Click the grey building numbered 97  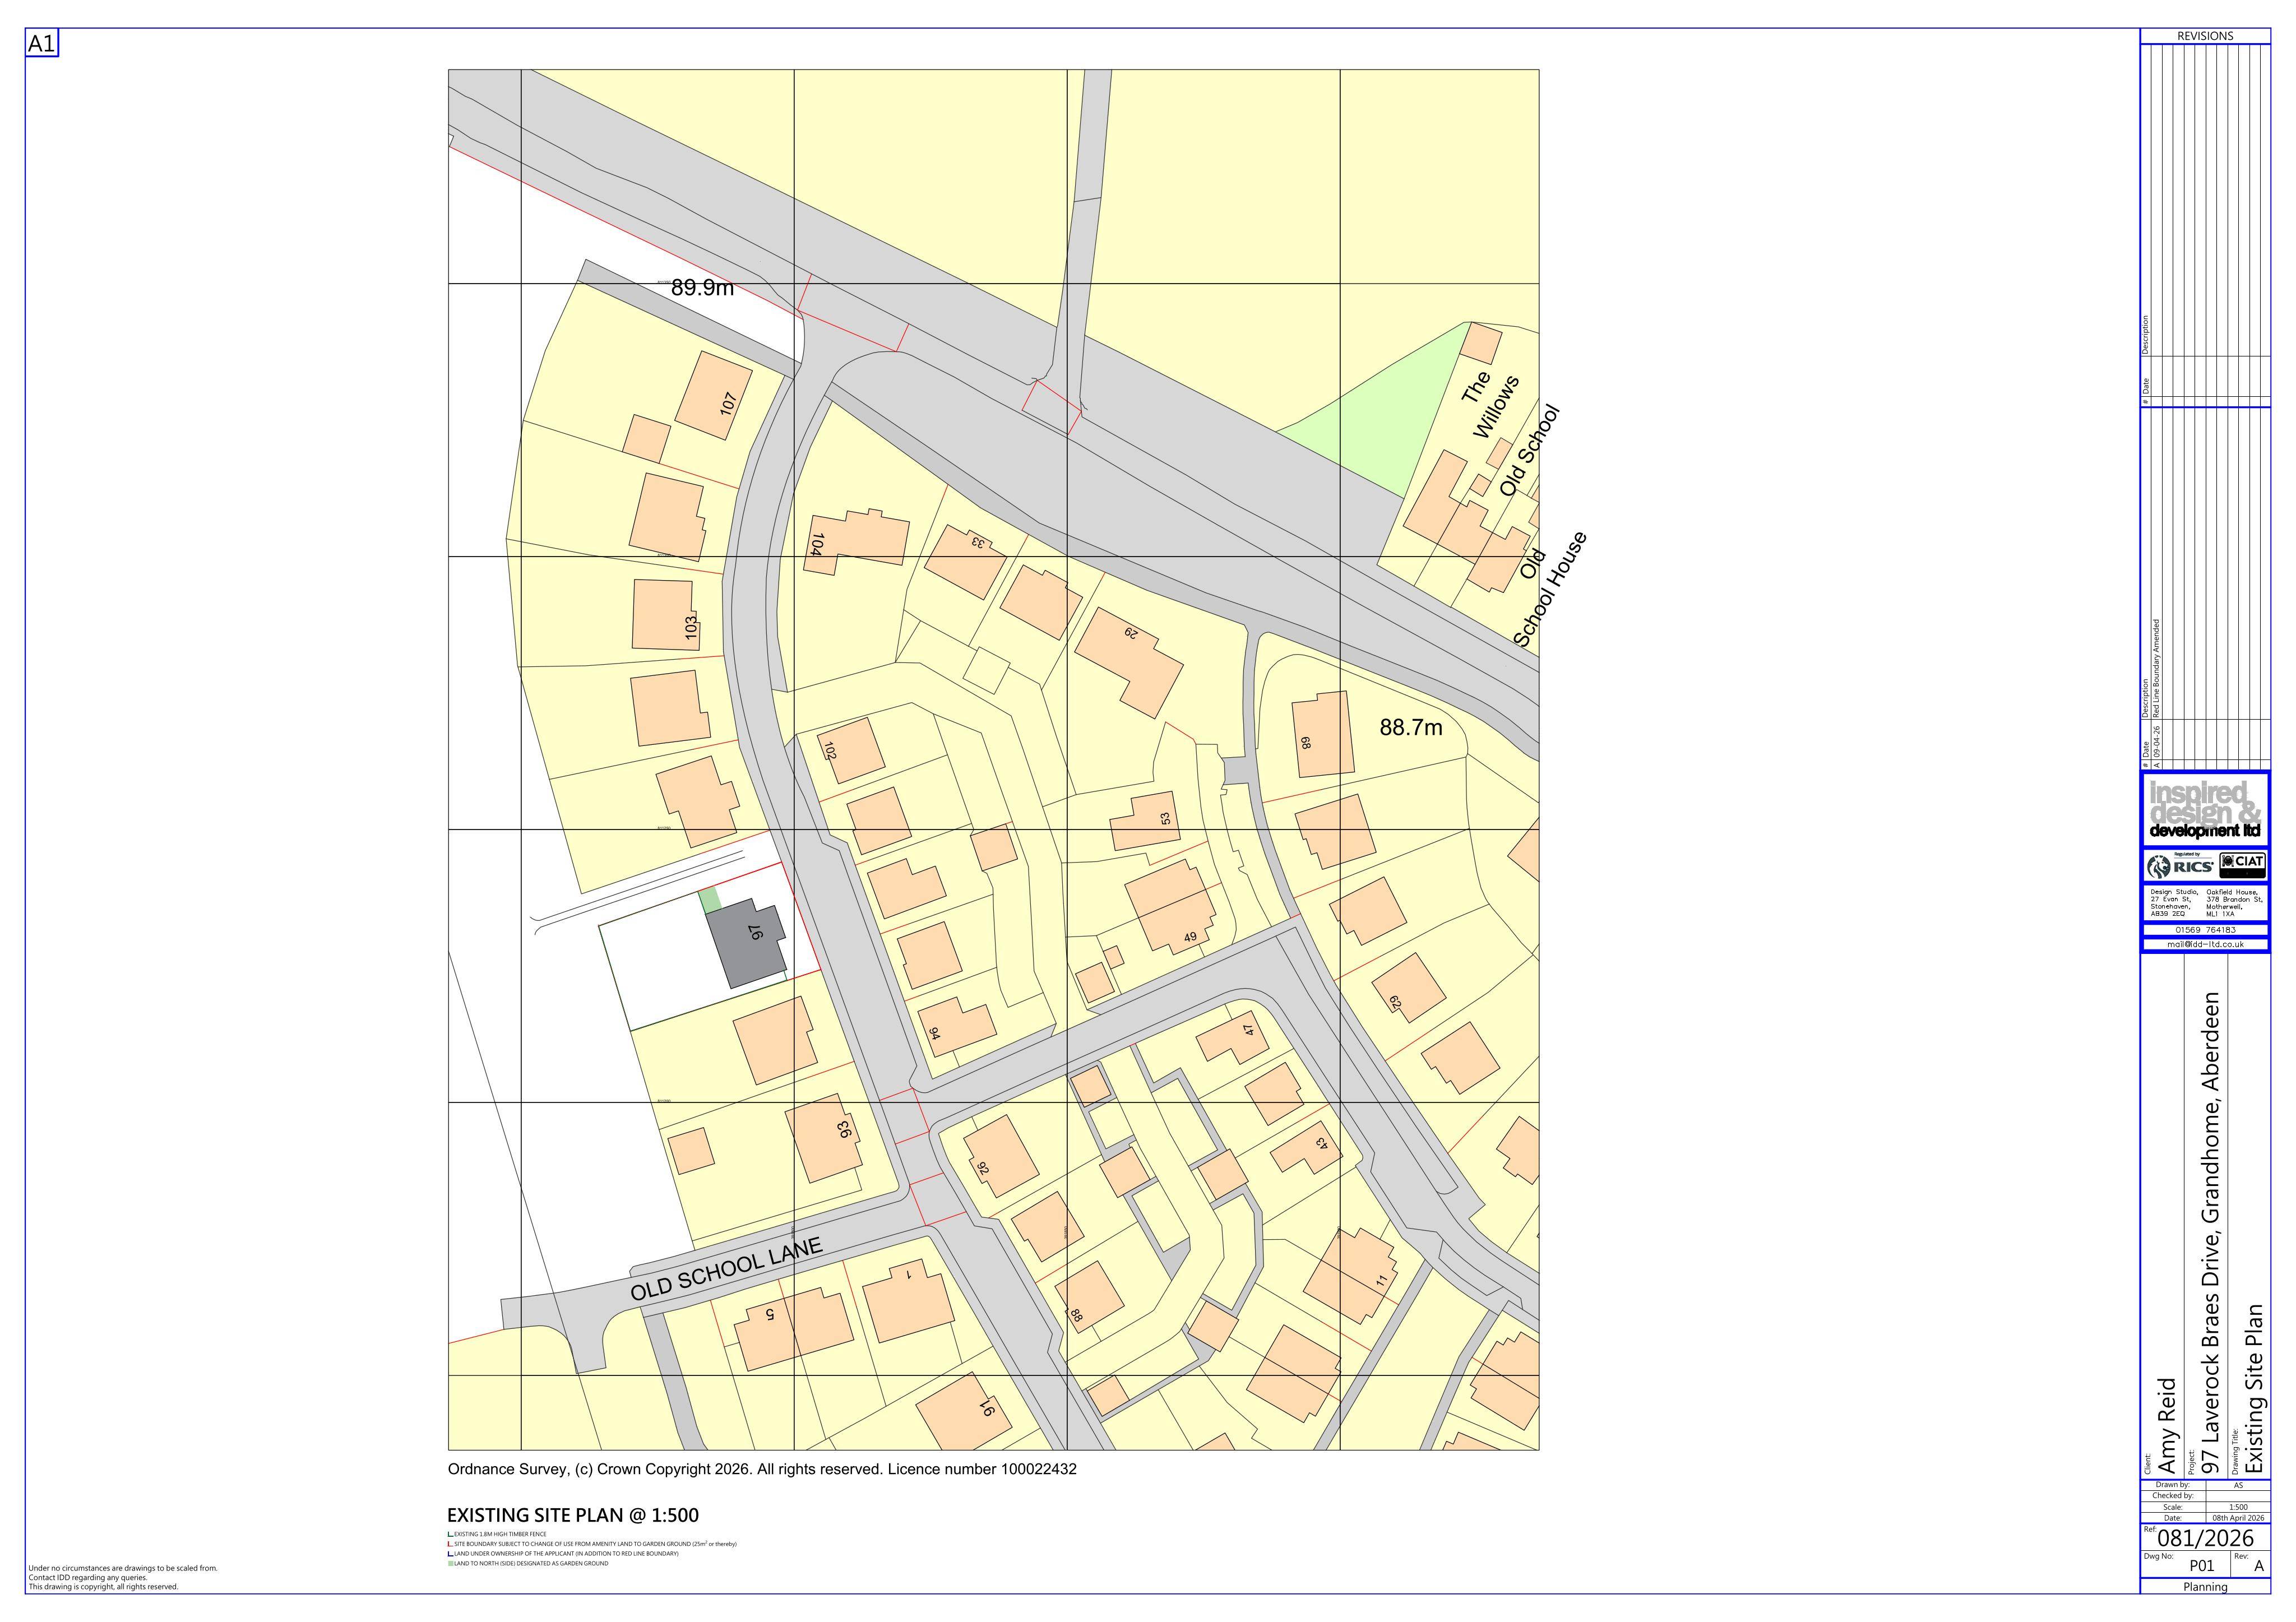point(747,943)
